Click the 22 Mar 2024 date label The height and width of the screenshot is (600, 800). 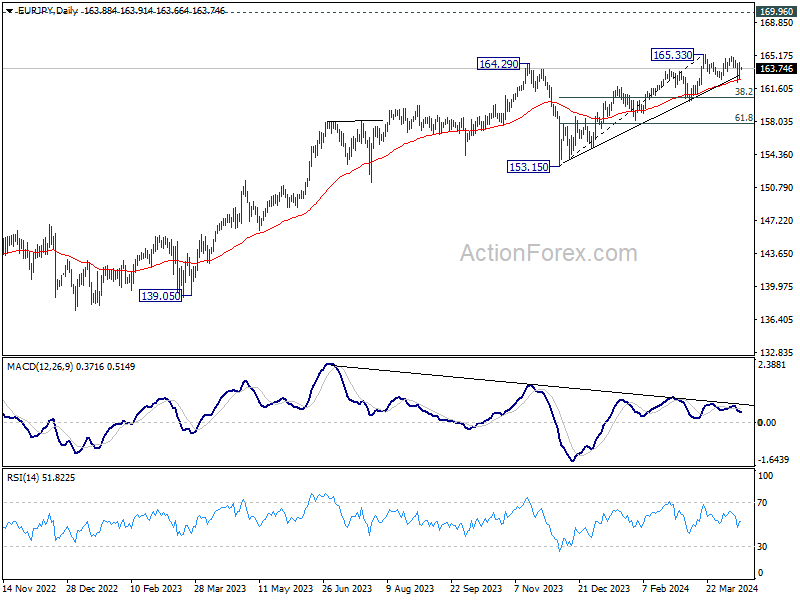point(732,588)
